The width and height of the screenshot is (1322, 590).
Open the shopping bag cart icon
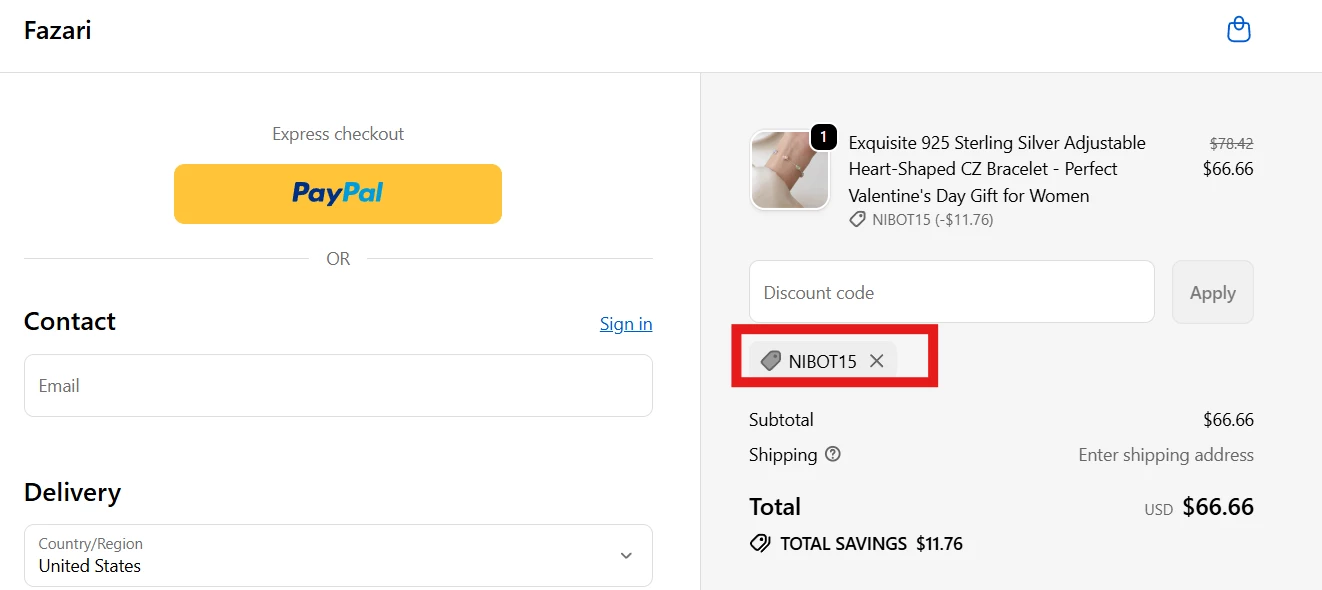(x=1238, y=29)
